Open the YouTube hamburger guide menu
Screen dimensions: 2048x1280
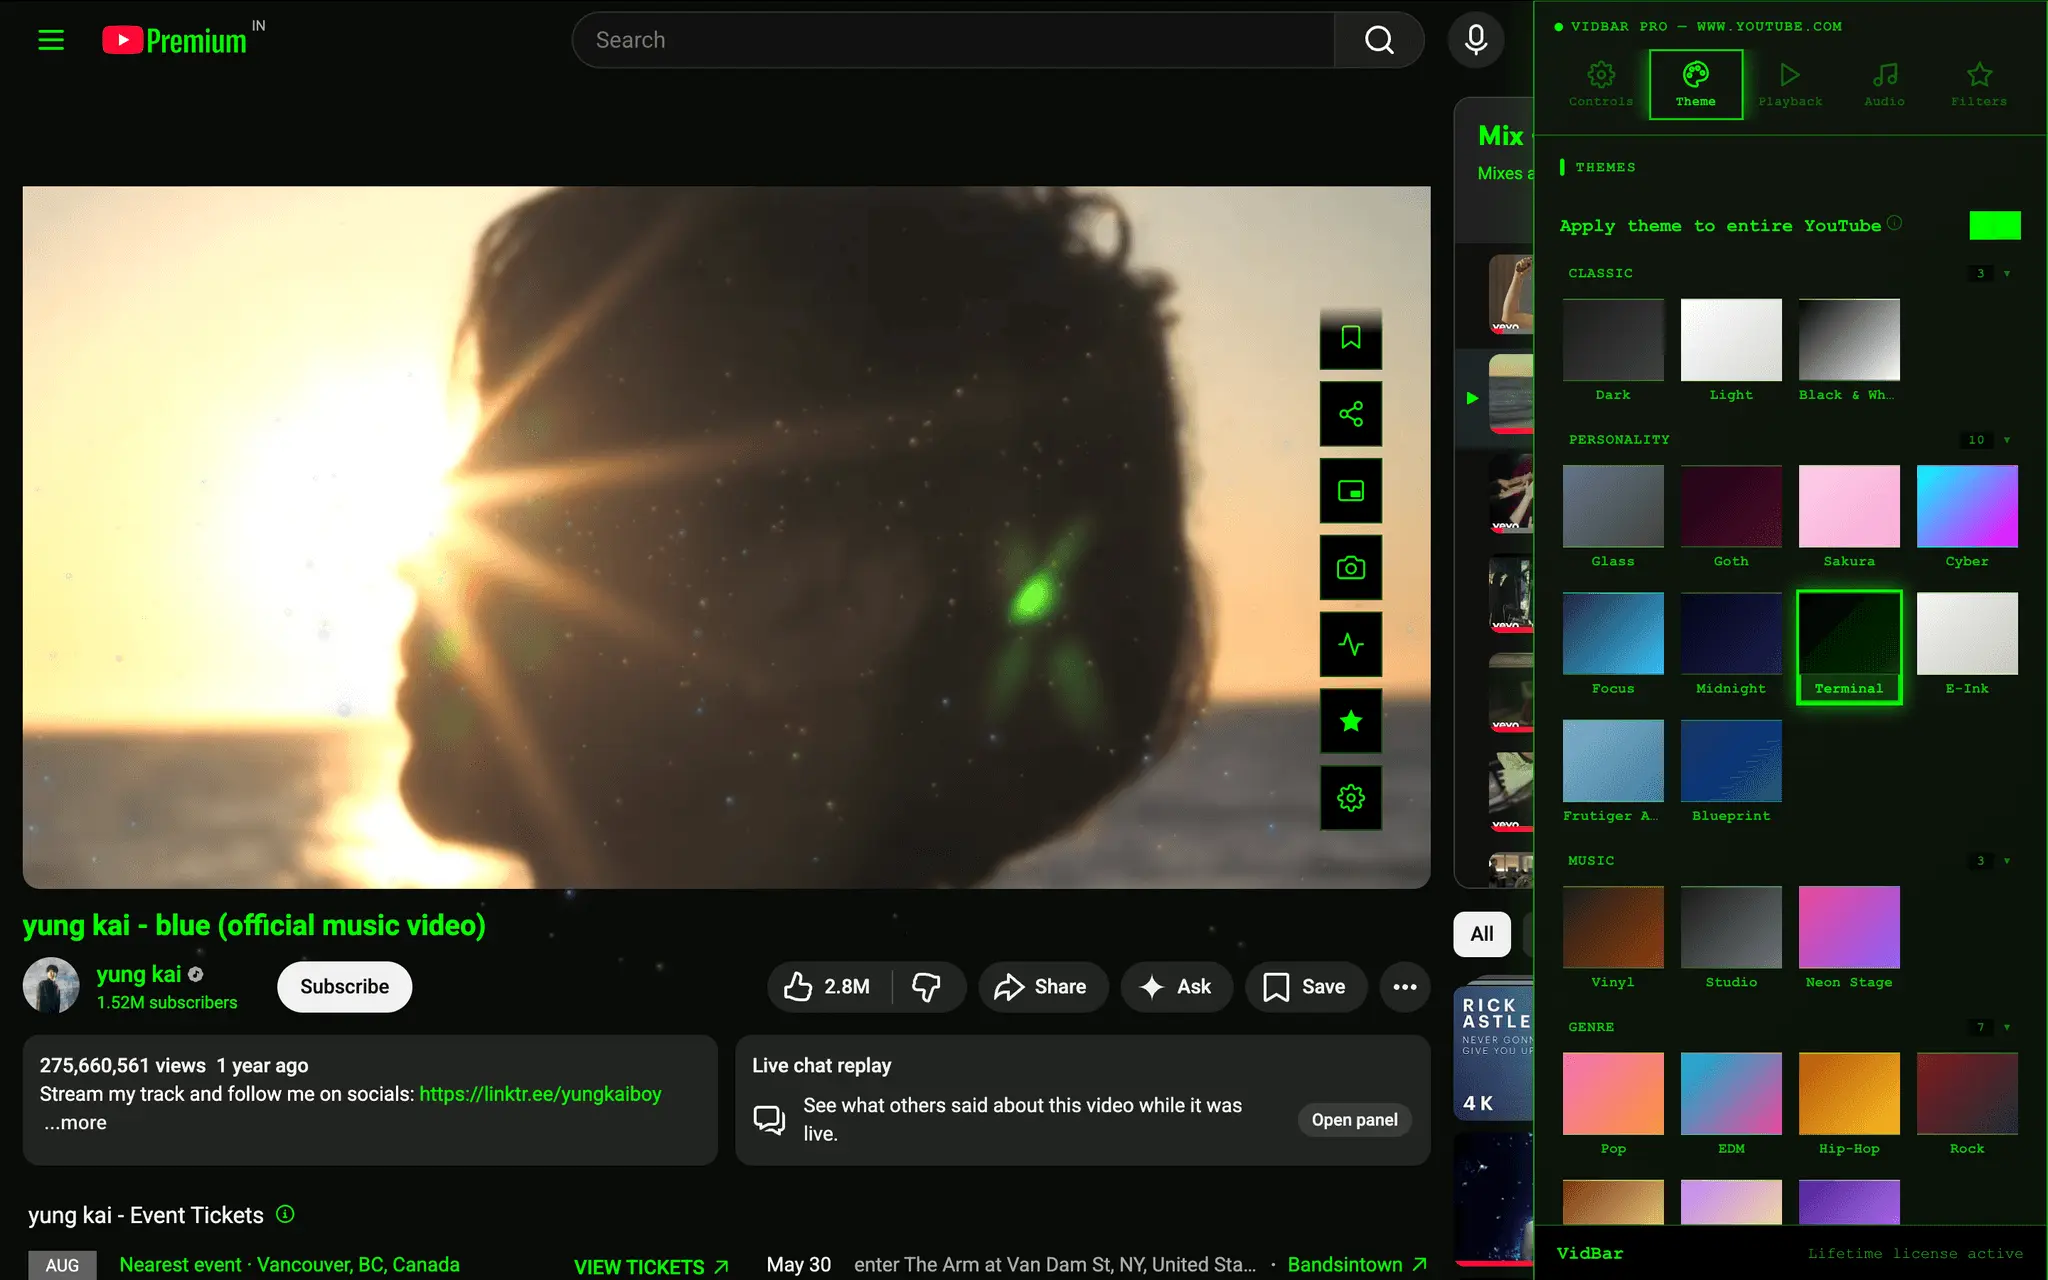[x=51, y=40]
